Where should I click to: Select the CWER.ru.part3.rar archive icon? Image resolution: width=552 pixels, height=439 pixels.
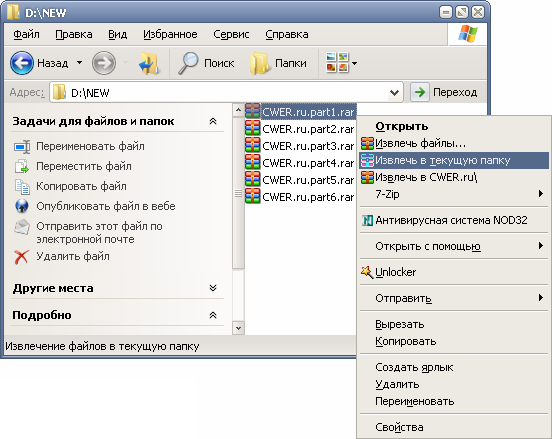pos(252,146)
